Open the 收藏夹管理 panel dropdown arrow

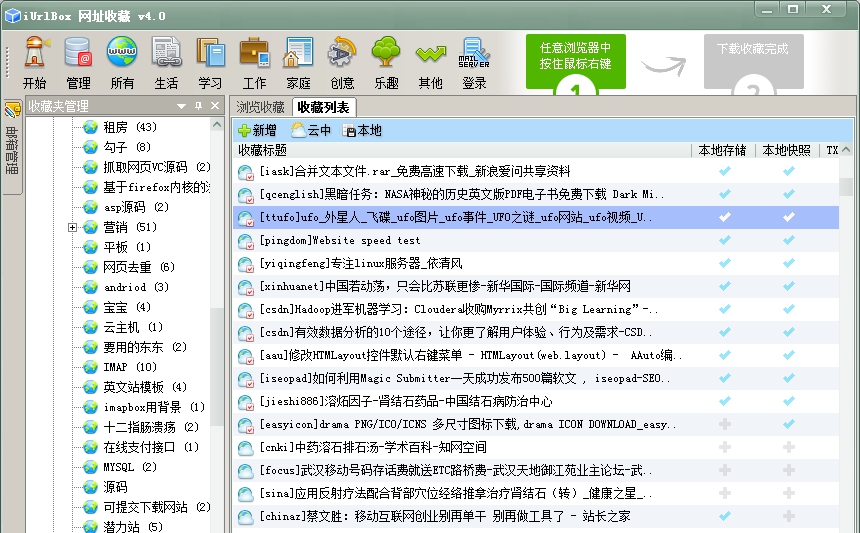click(x=181, y=106)
